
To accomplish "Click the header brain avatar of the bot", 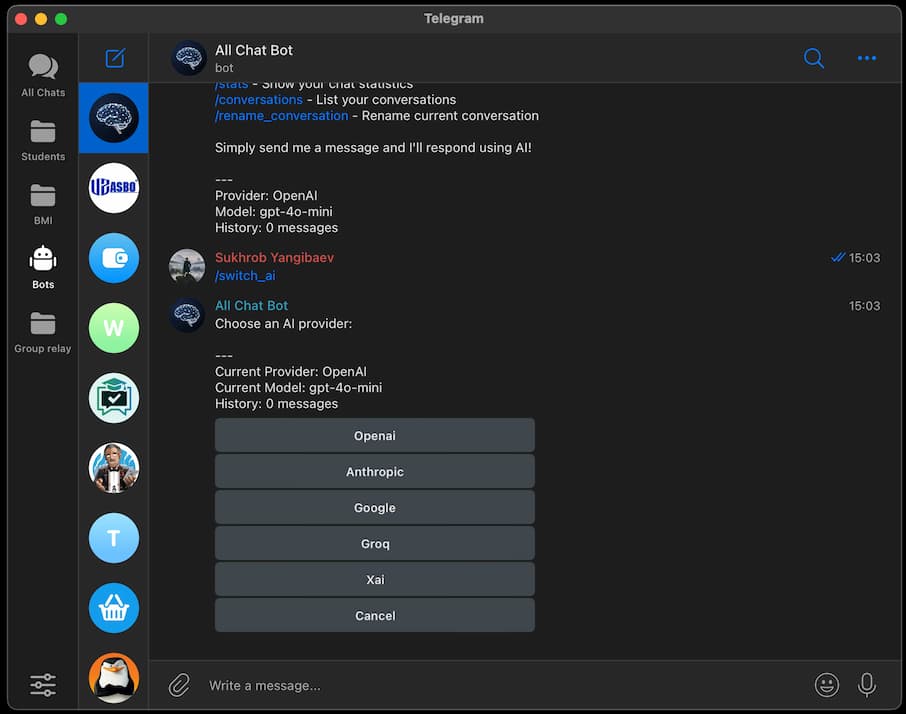I will pyautogui.click(x=188, y=58).
